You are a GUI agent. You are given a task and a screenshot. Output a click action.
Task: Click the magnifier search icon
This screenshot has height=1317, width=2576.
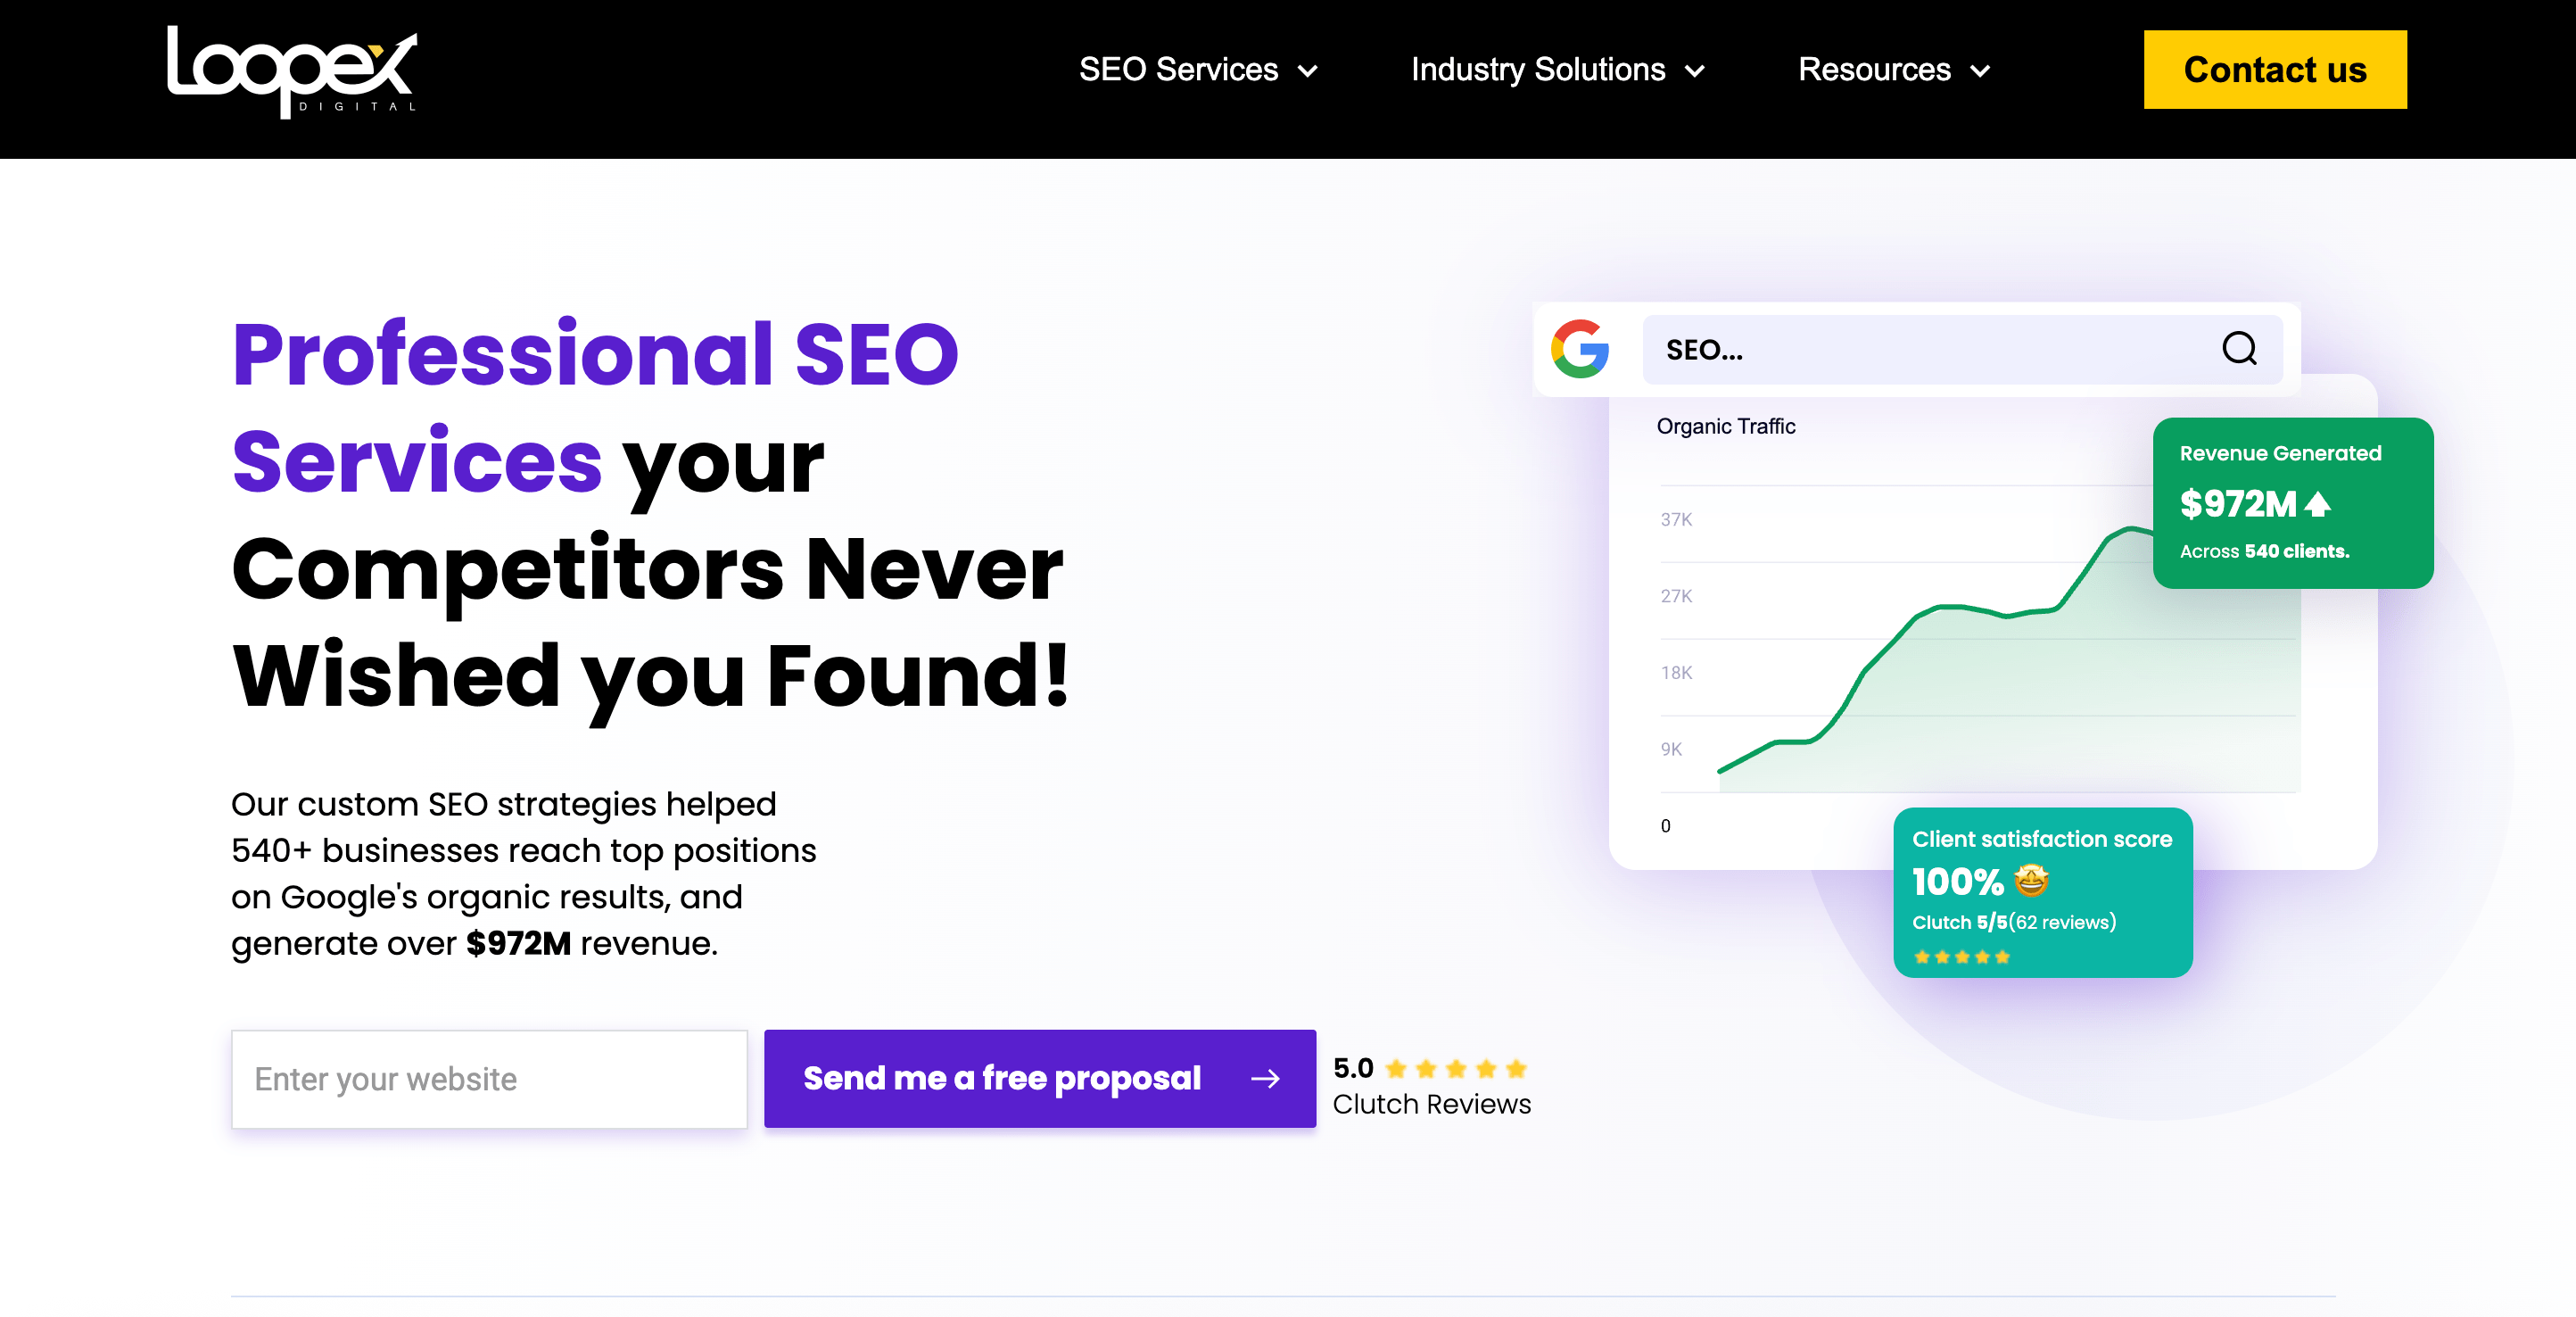2239,349
